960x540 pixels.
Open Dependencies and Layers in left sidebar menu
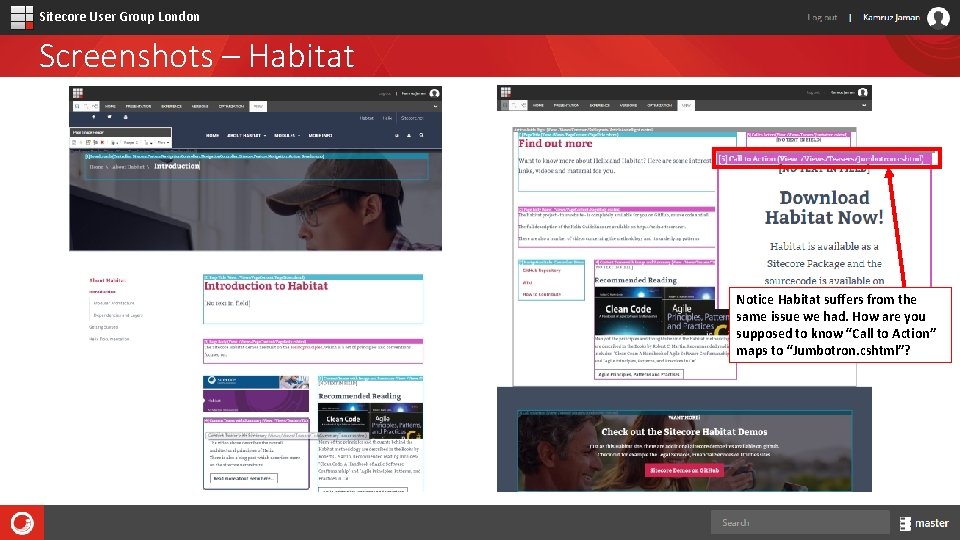(x=118, y=315)
